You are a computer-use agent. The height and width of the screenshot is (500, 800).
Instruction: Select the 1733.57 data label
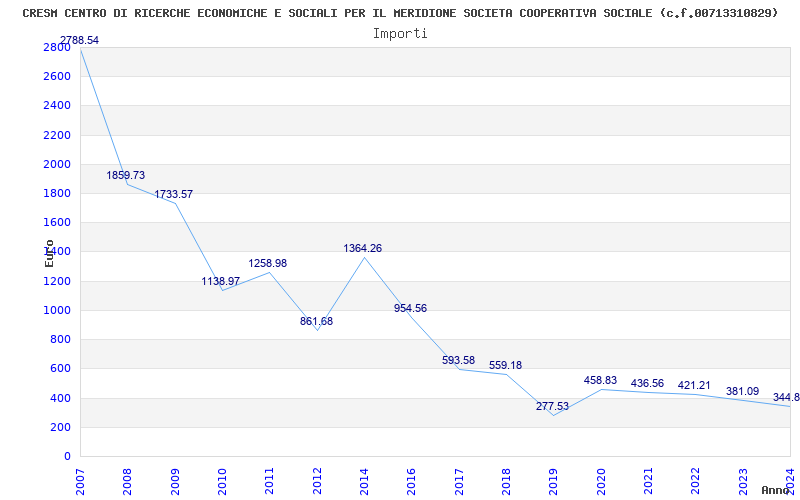point(173,194)
